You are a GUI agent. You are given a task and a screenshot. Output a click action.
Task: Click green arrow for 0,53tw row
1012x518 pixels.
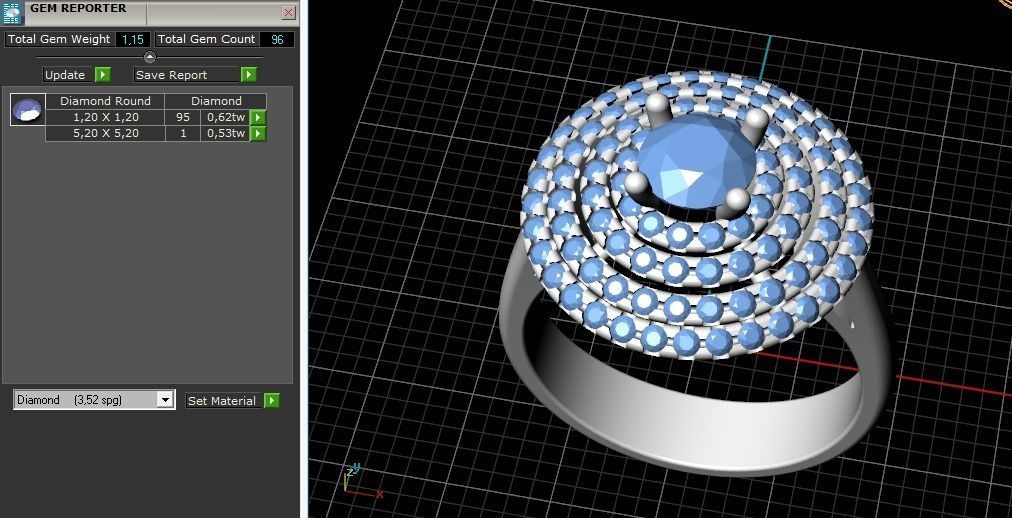[258, 134]
